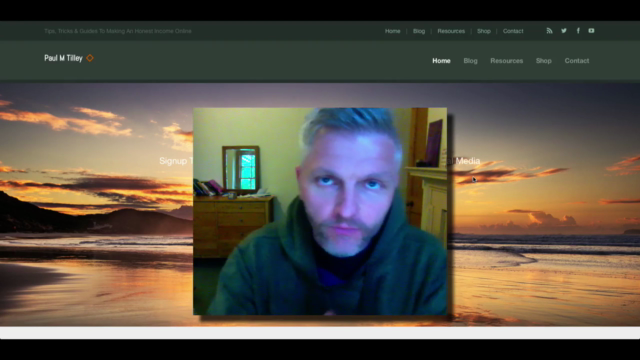Open Contact in the main navigation
640x360 pixels.
tap(577, 61)
